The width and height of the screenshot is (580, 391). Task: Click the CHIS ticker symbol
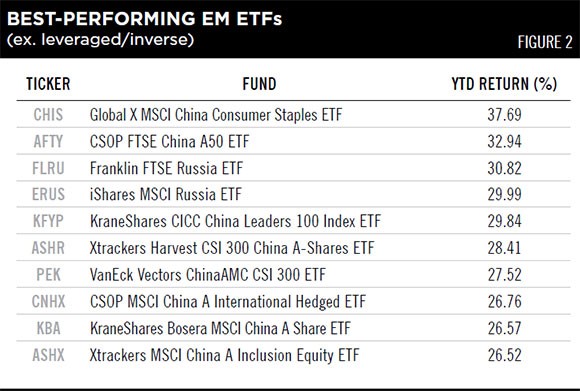48,115
